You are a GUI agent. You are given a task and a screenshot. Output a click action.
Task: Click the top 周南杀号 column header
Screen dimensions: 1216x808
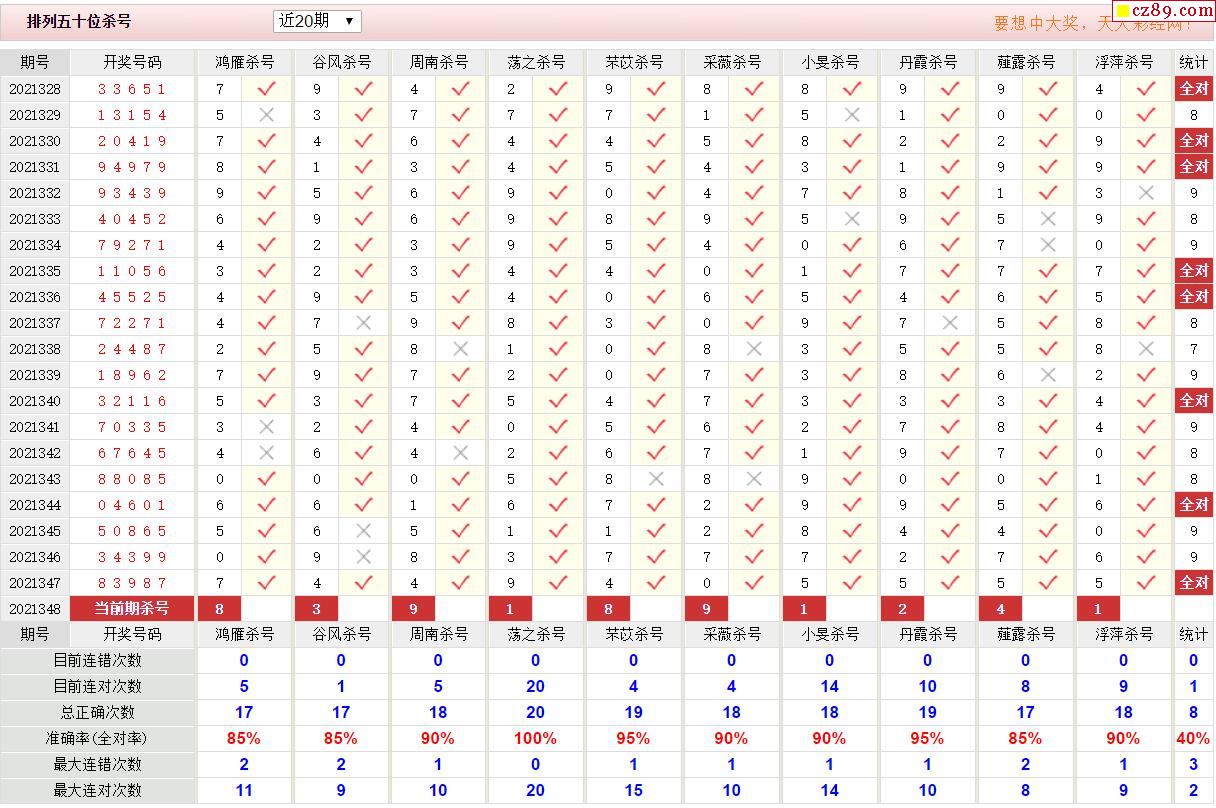[439, 62]
